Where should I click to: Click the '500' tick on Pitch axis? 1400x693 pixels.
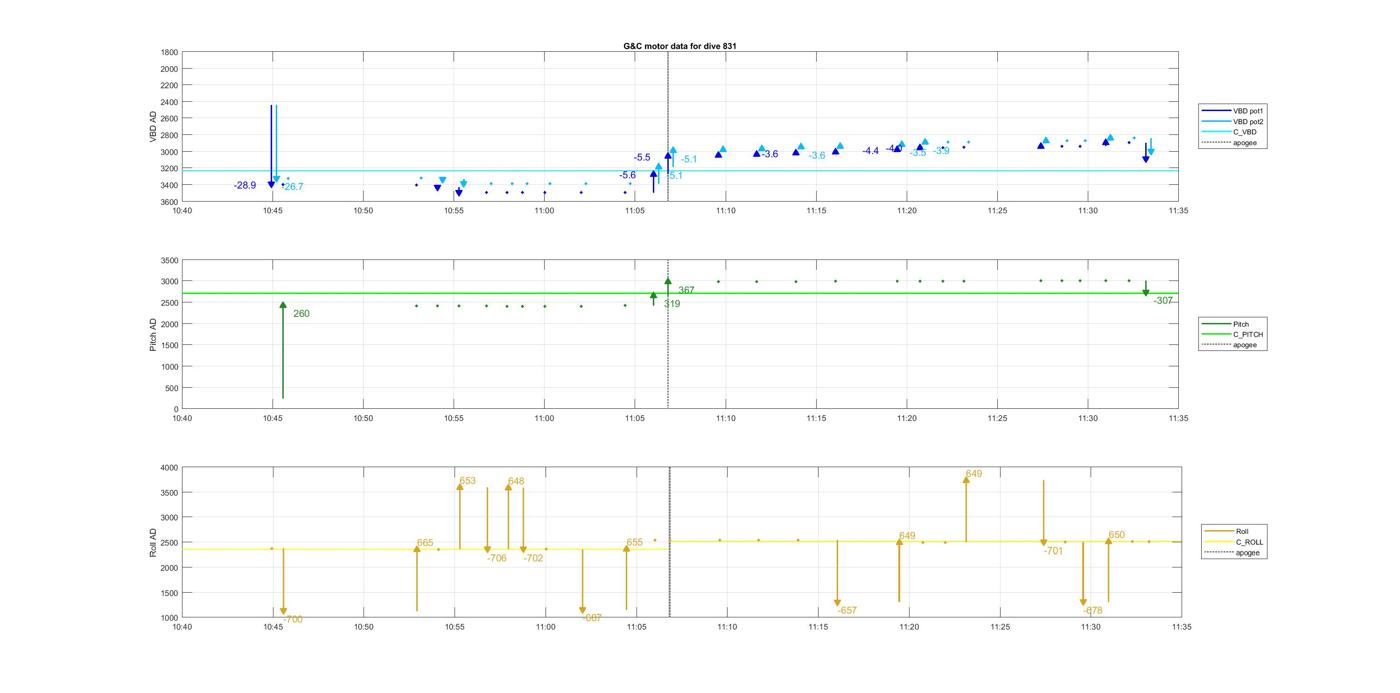click(x=172, y=388)
